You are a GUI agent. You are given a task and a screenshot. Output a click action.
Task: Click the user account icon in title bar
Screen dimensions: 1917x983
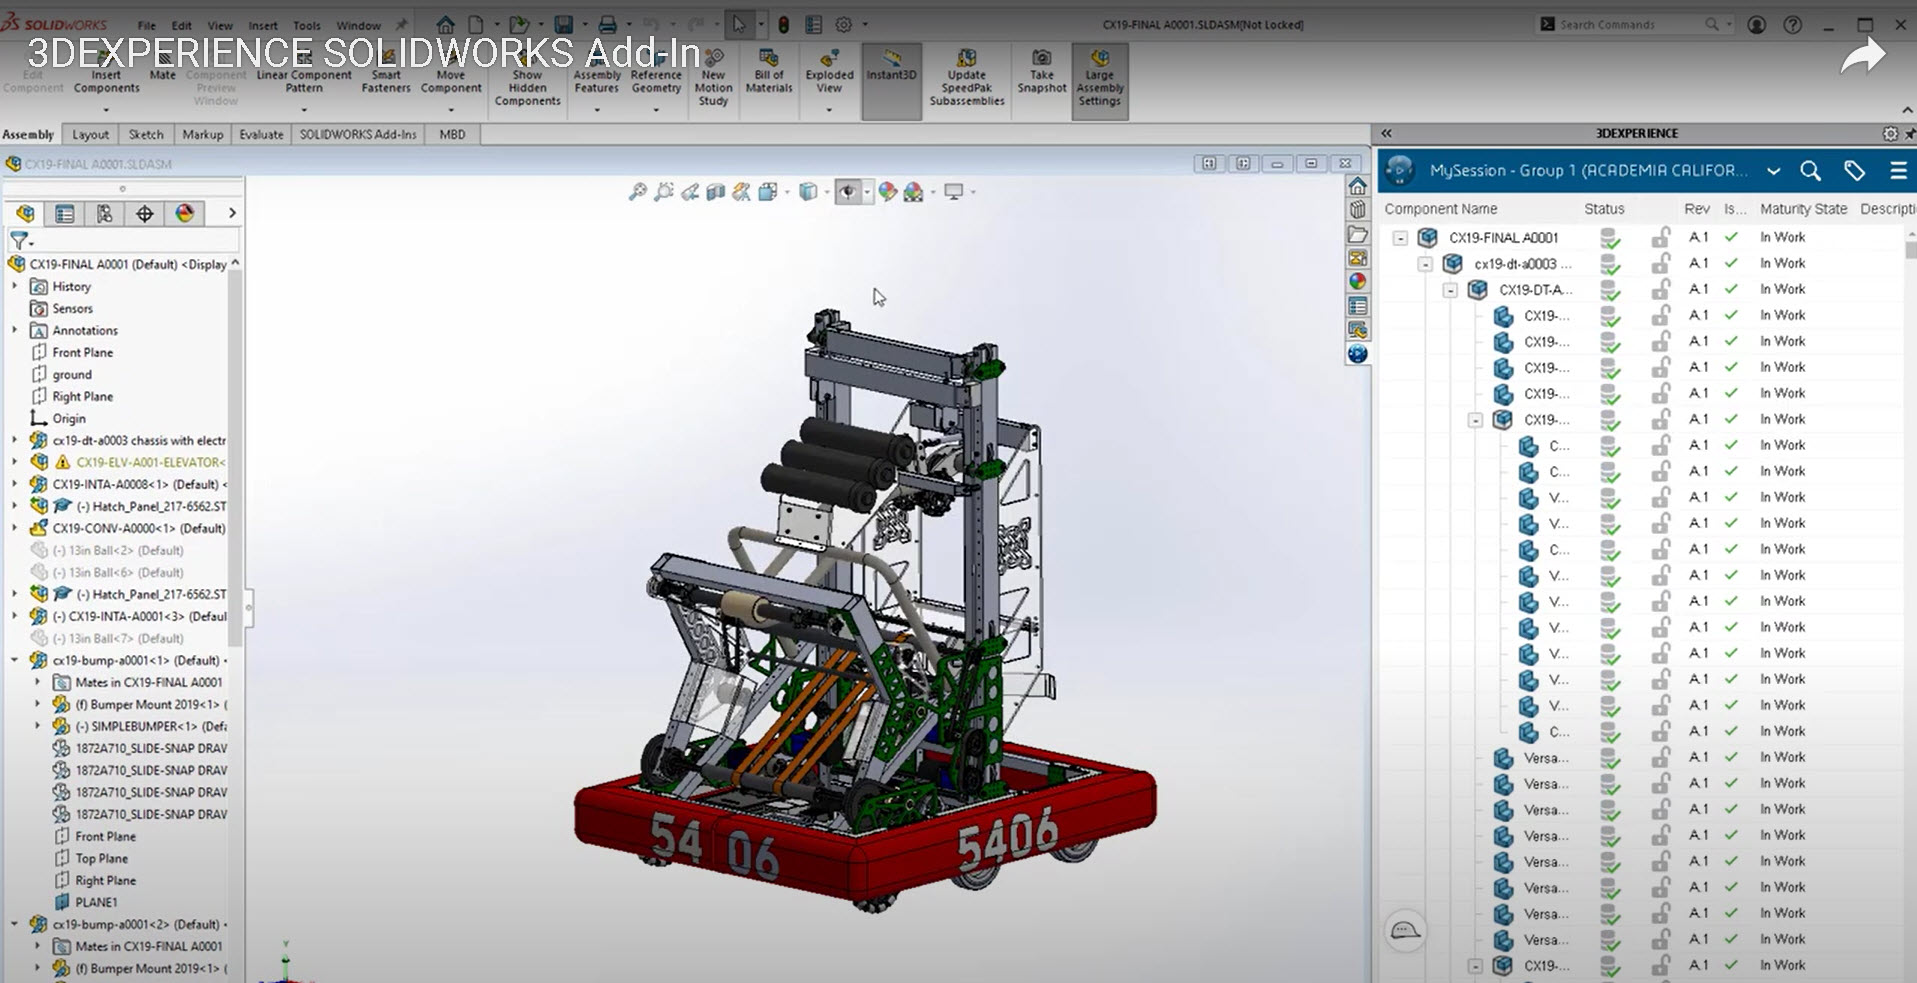[x=1756, y=24]
